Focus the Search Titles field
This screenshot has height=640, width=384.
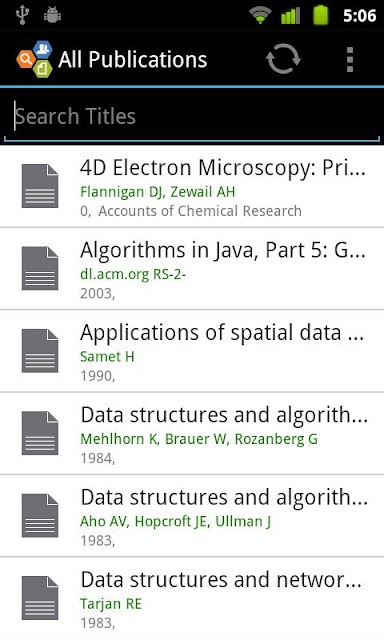192,116
